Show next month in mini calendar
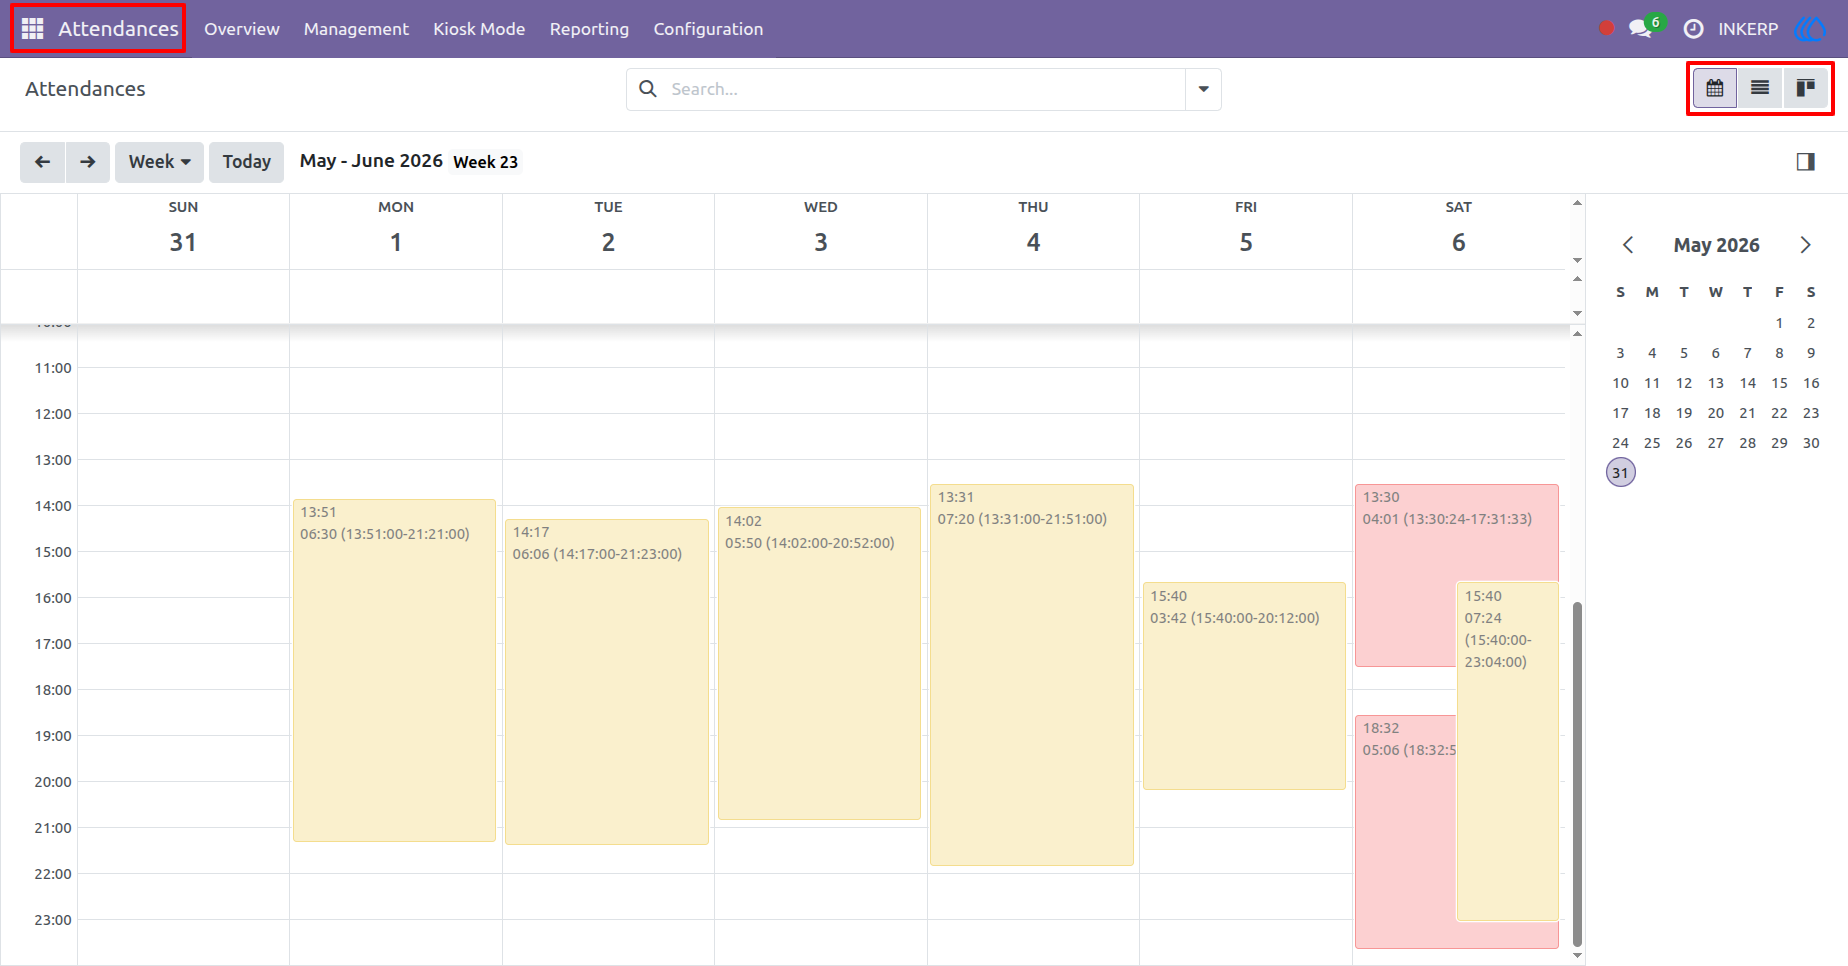Image resolution: width=1848 pixels, height=966 pixels. (1805, 245)
